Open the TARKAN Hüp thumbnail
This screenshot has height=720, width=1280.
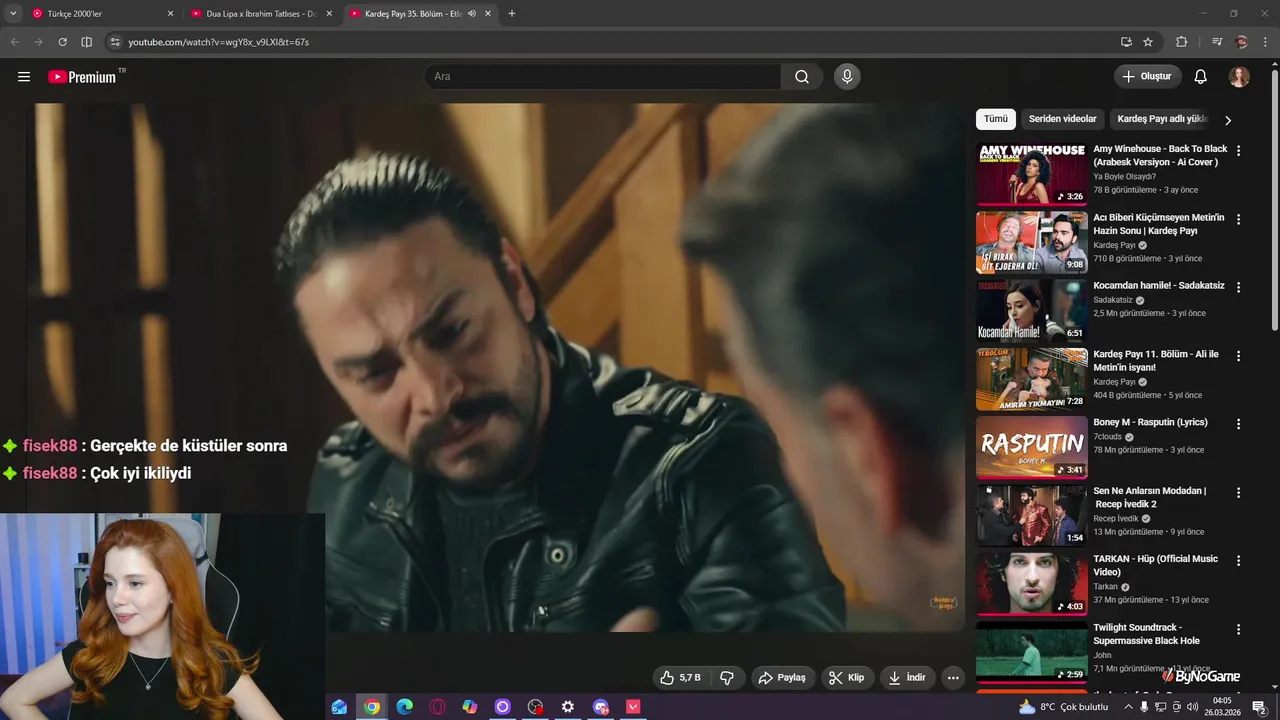tap(1032, 584)
